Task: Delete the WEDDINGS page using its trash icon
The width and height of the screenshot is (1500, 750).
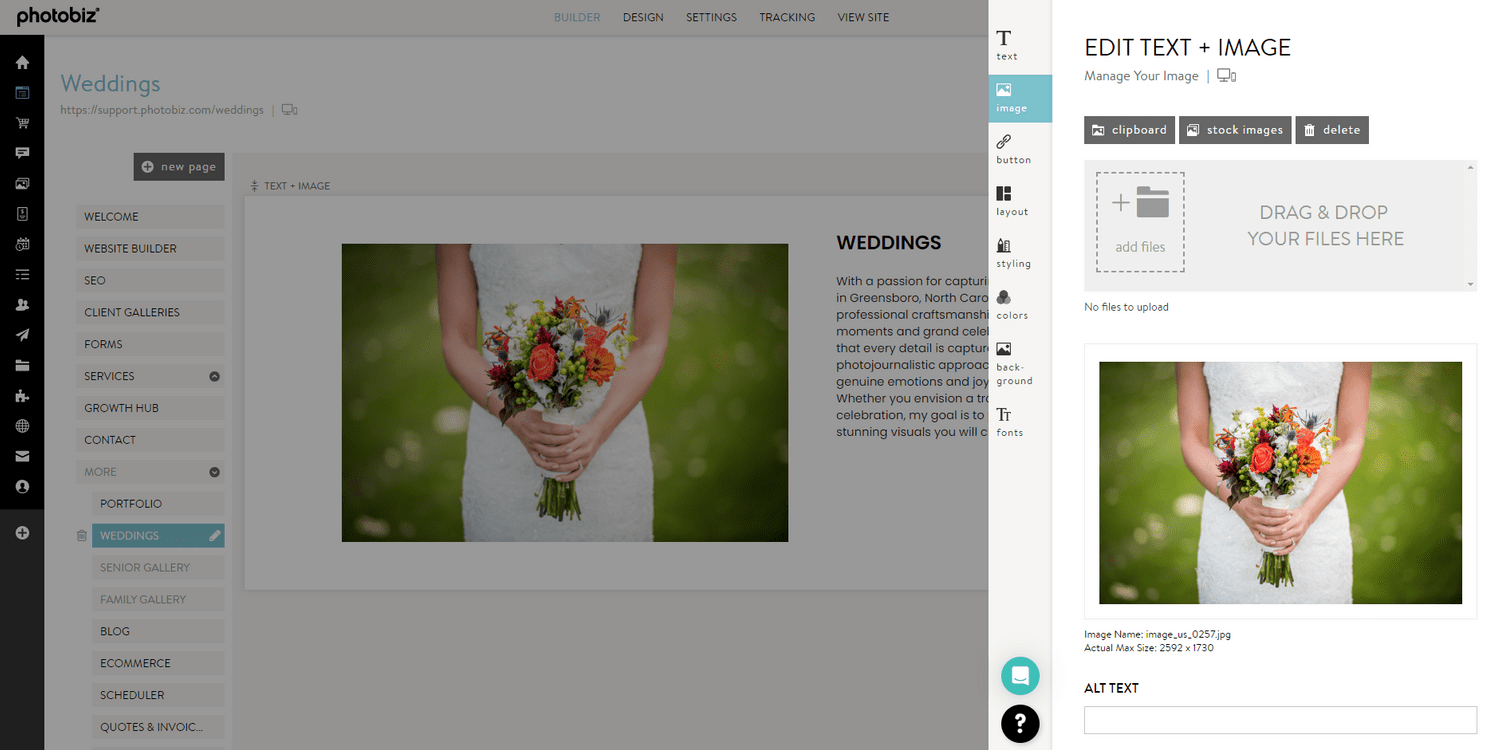Action: [x=81, y=535]
